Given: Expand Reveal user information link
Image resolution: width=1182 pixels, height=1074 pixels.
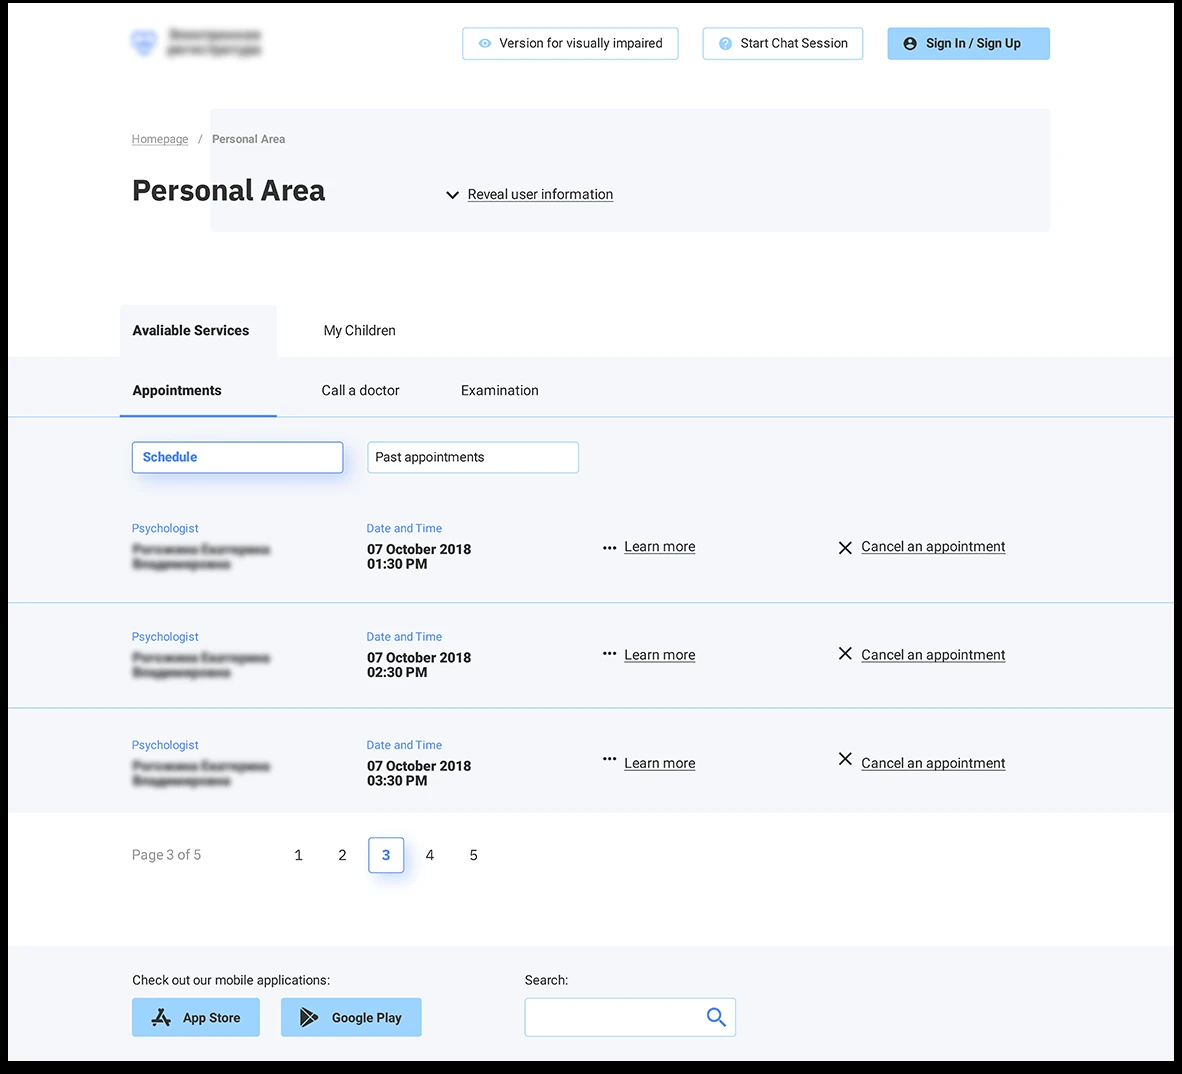Looking at the screenshot, I should pyautogui.click(x=540, y=194).
